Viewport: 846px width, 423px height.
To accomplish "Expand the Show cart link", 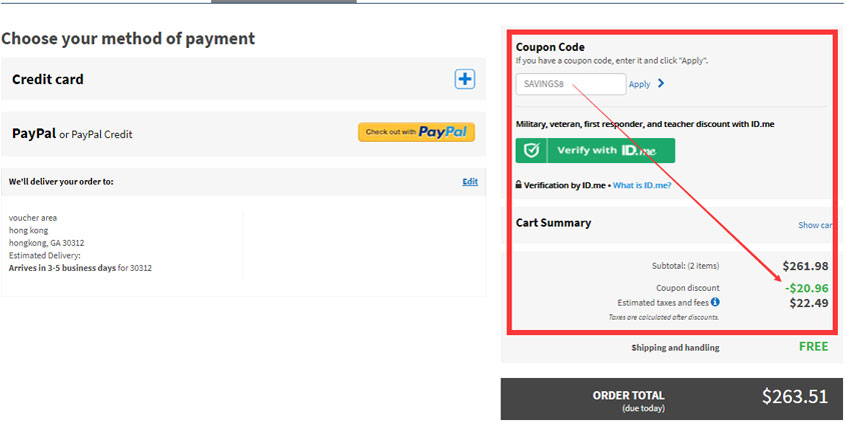I will [814, 225].
